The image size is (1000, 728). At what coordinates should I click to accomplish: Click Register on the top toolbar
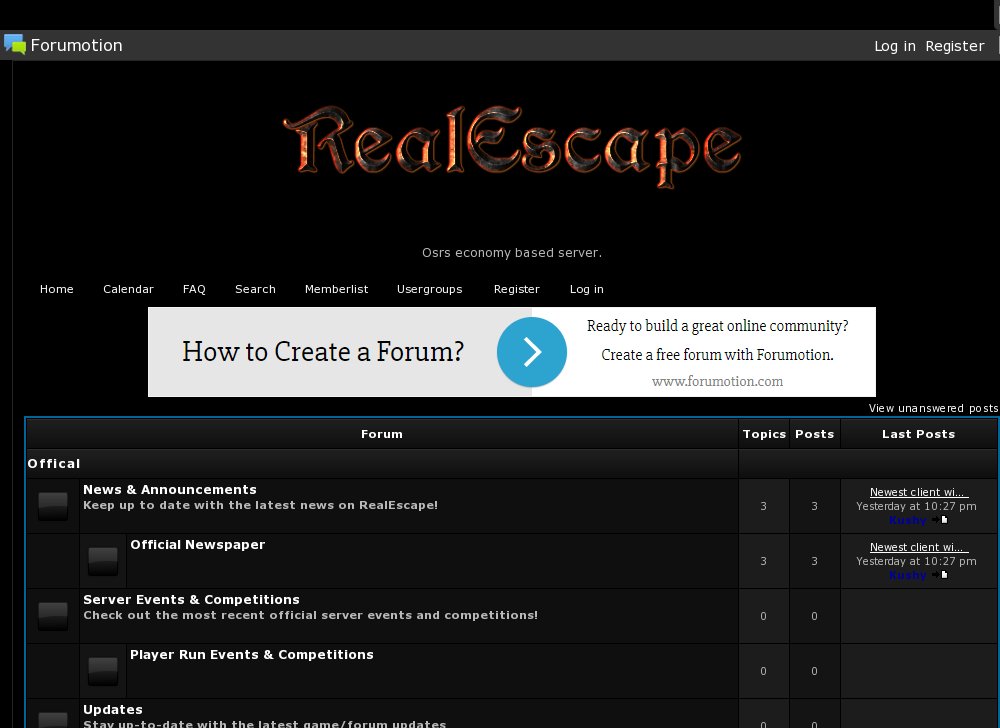pyautogui.click(x=955, y=46)
